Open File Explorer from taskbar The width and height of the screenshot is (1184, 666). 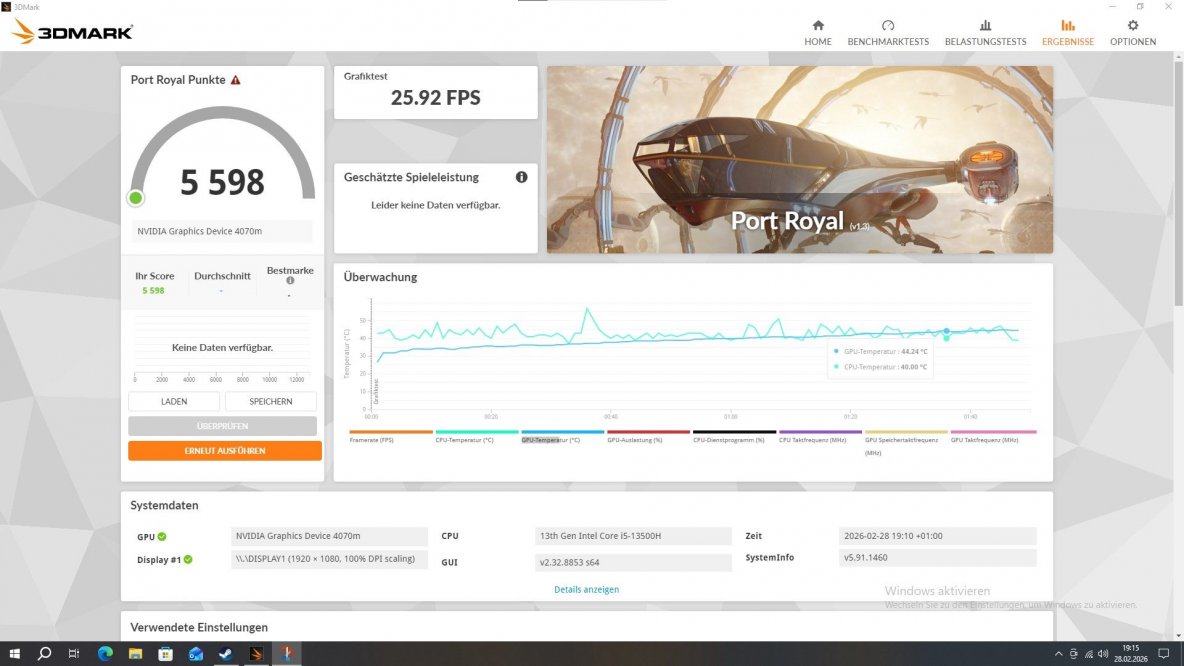coord(135,654)
